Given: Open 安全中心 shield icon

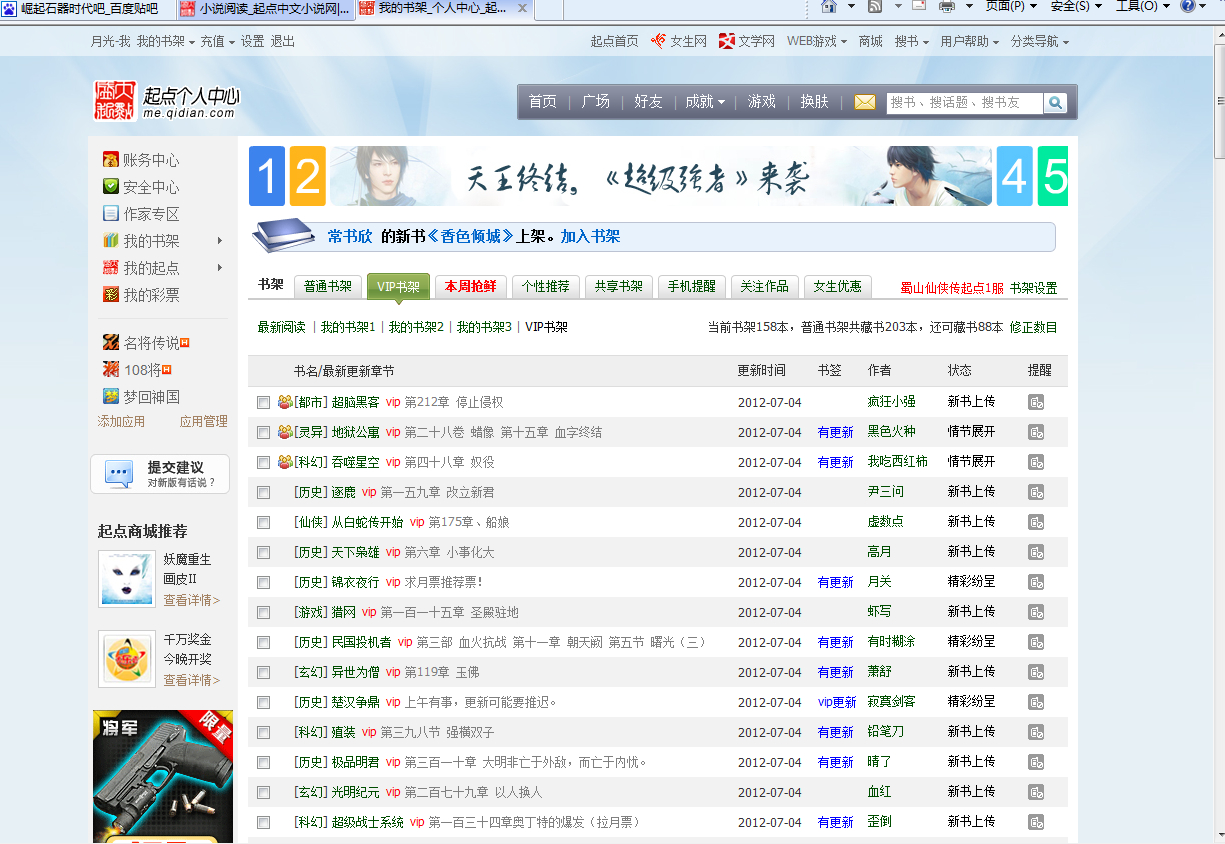Looking at the screenshot, I should 111,187.
